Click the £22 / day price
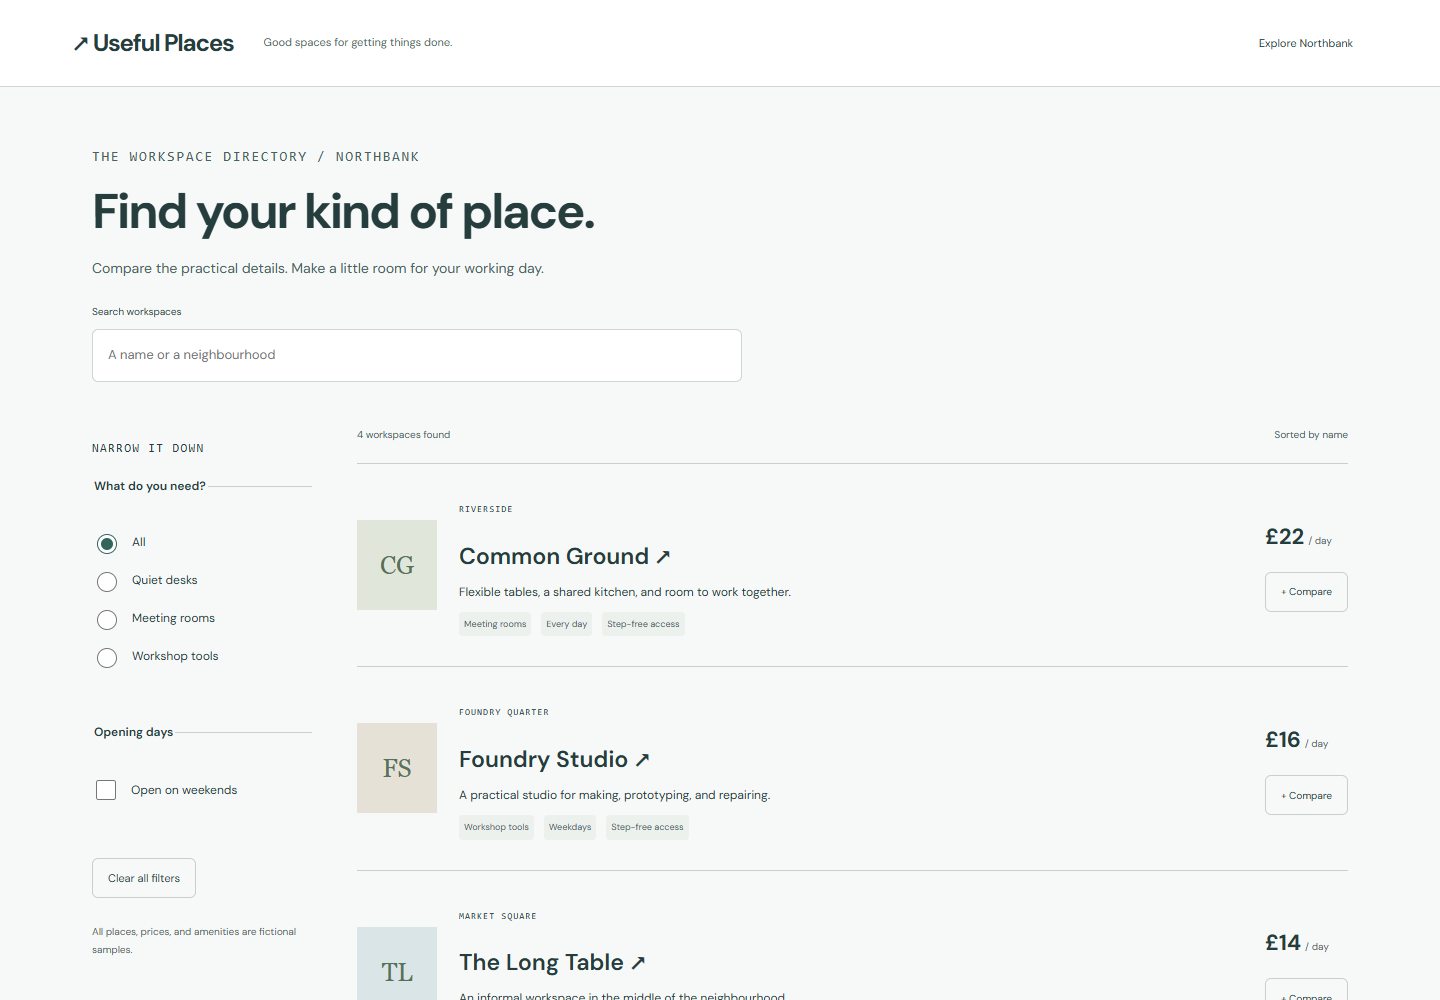This screenshot has width=1440, height=1000. click(x=1298, y=537)
